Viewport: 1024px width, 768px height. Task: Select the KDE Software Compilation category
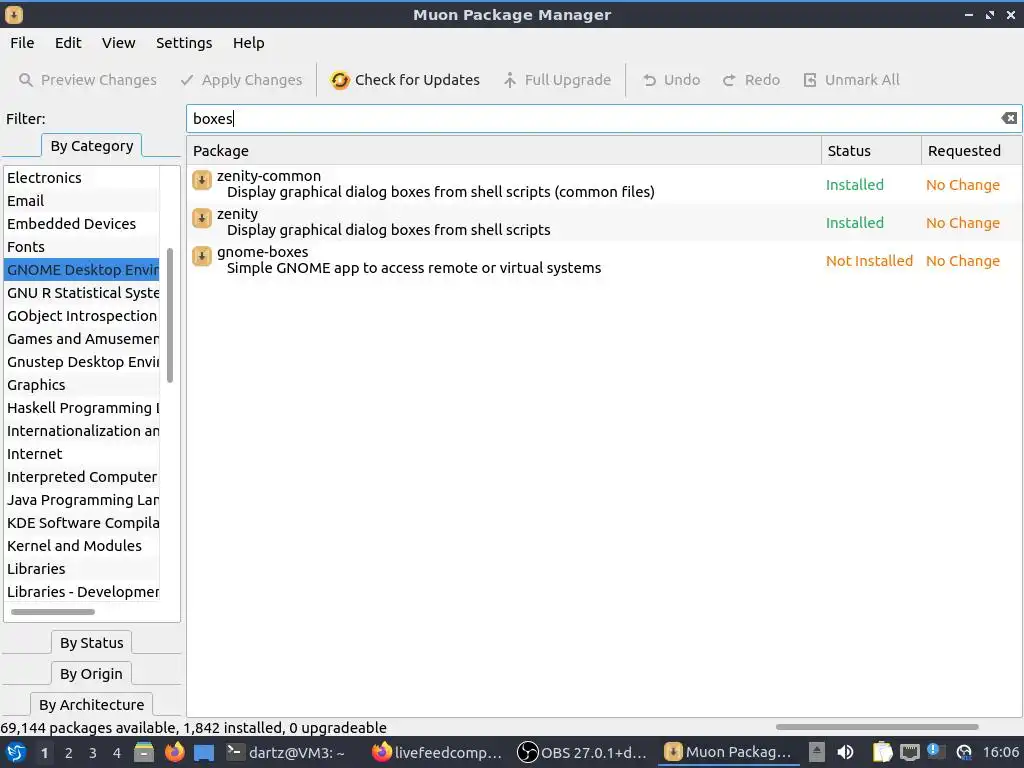[x=82, y=523]
